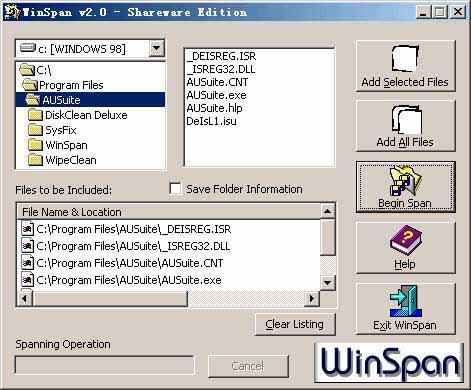Click the Add All Files button
Screen dimensions: 471x390
pyautogui.click(x=405, y=126)
